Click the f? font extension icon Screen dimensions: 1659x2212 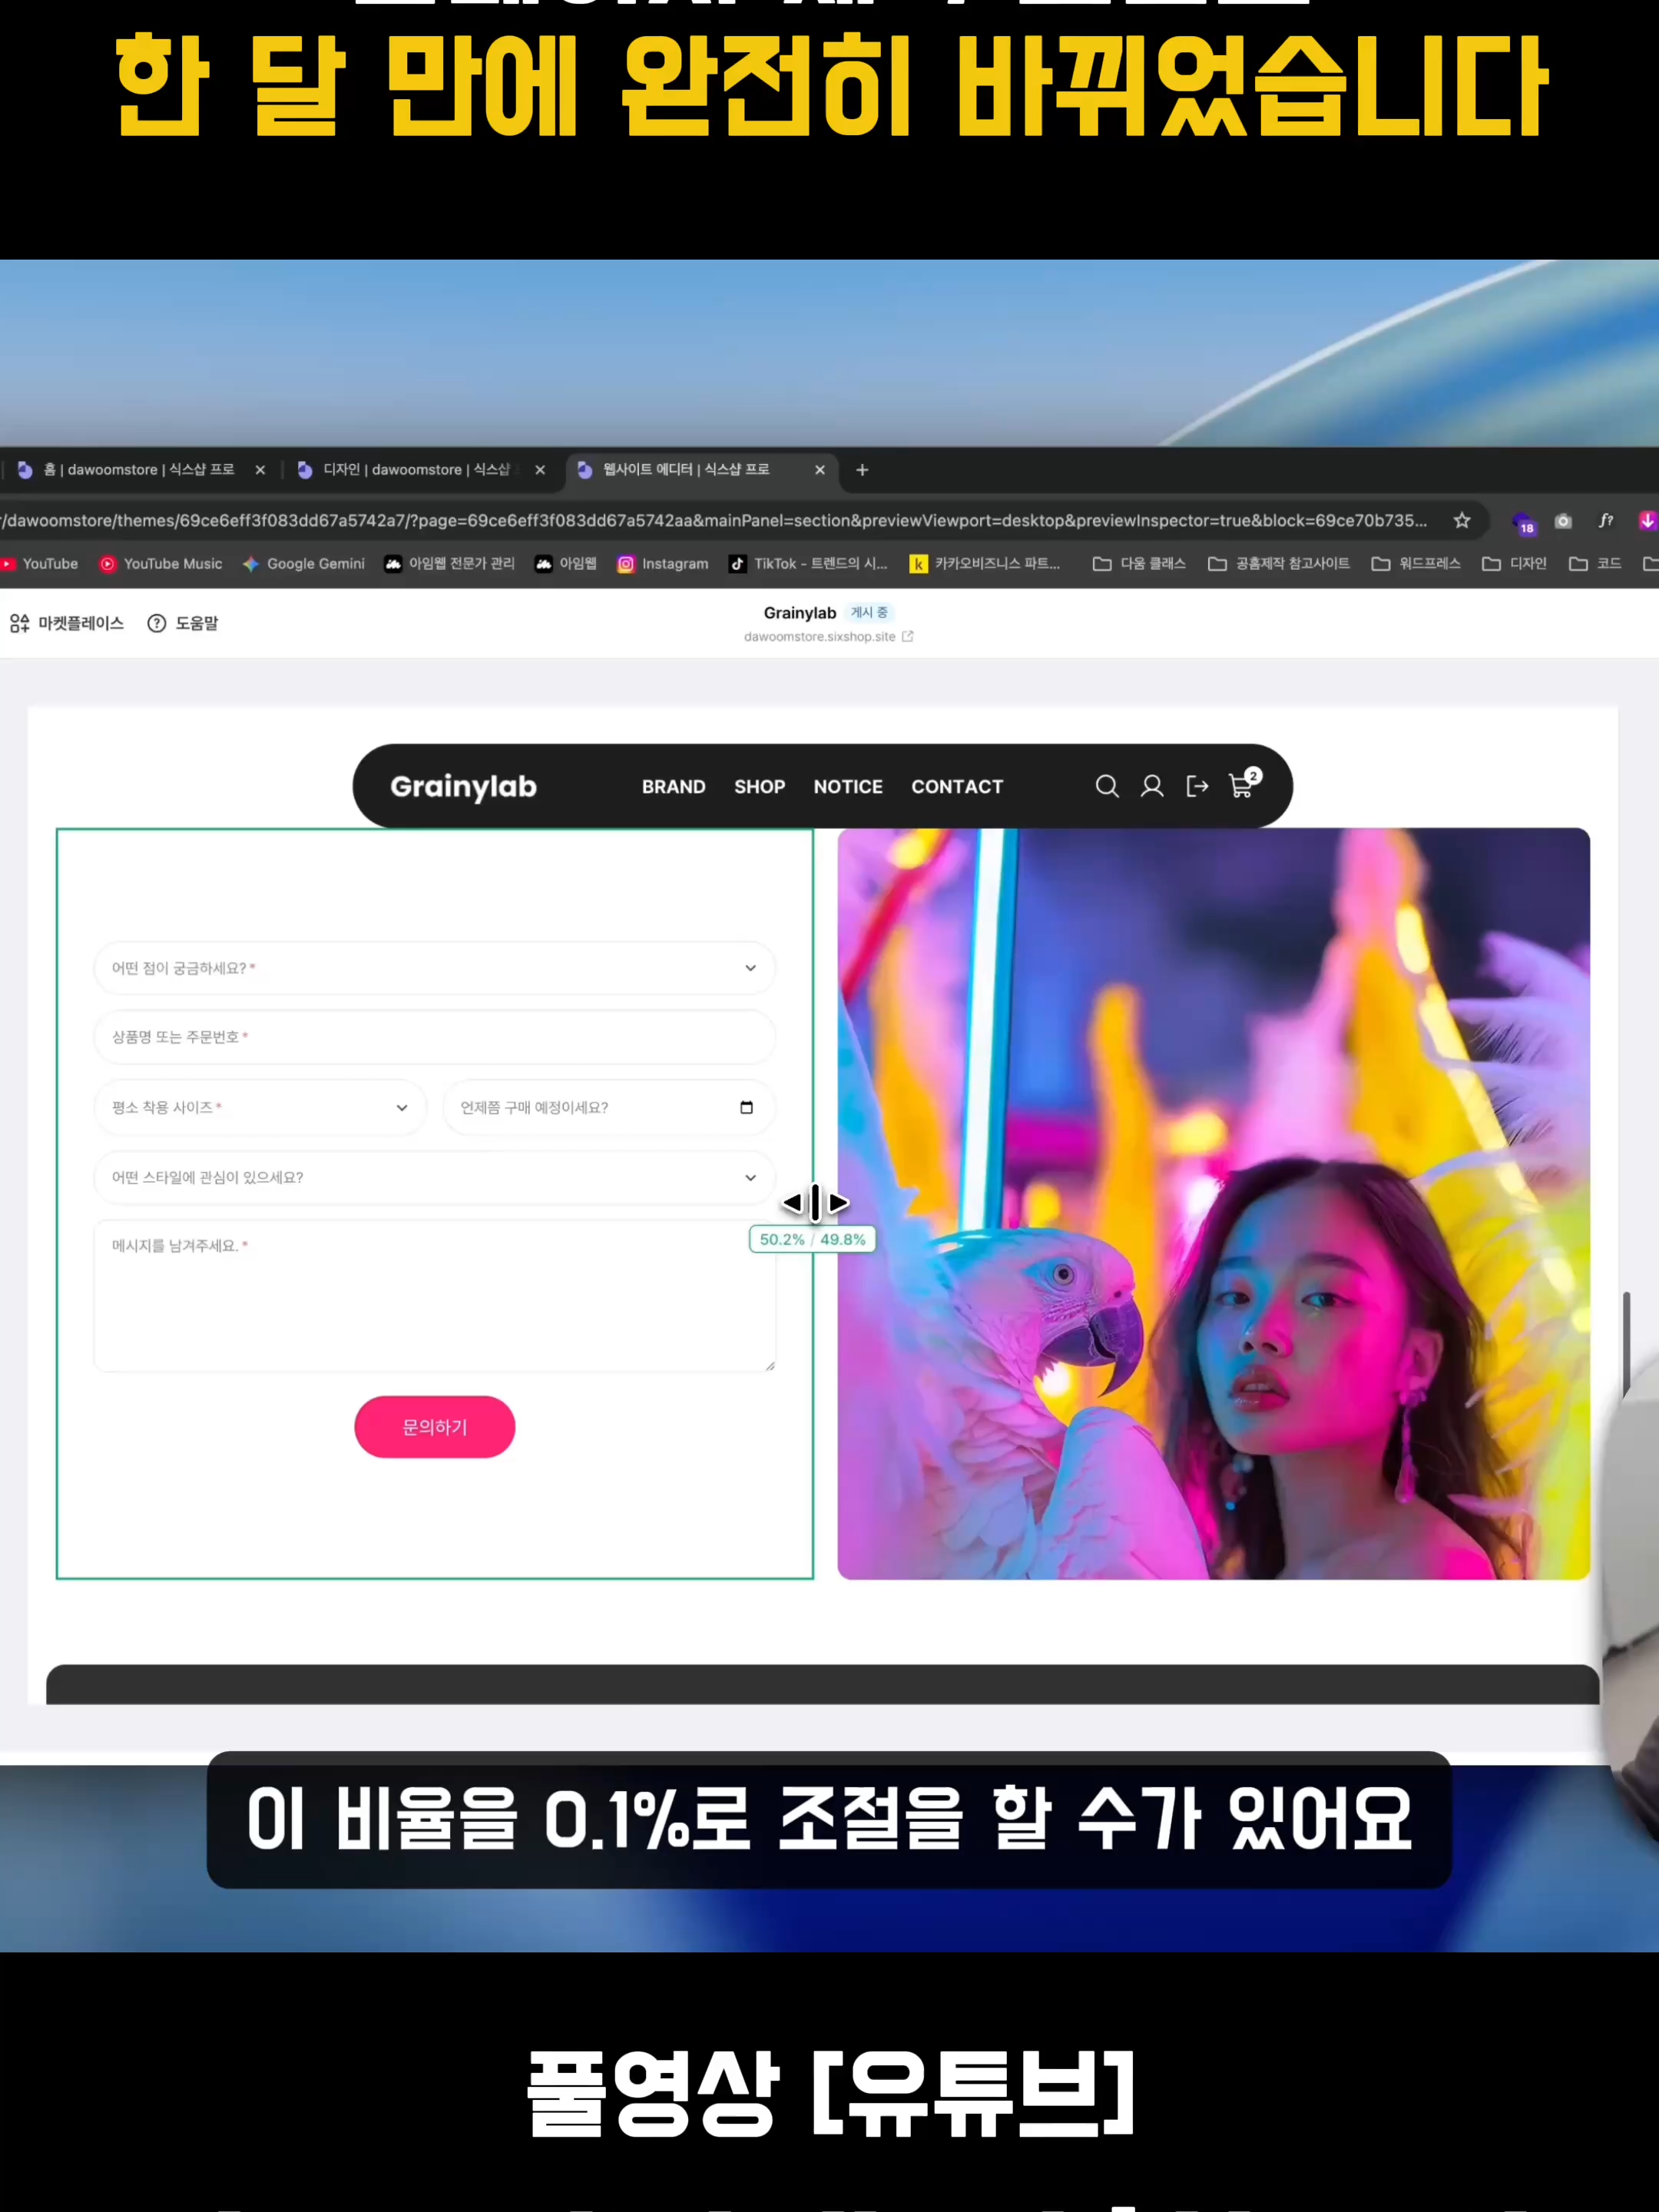pyautogui.click(x=1606, y=520)
